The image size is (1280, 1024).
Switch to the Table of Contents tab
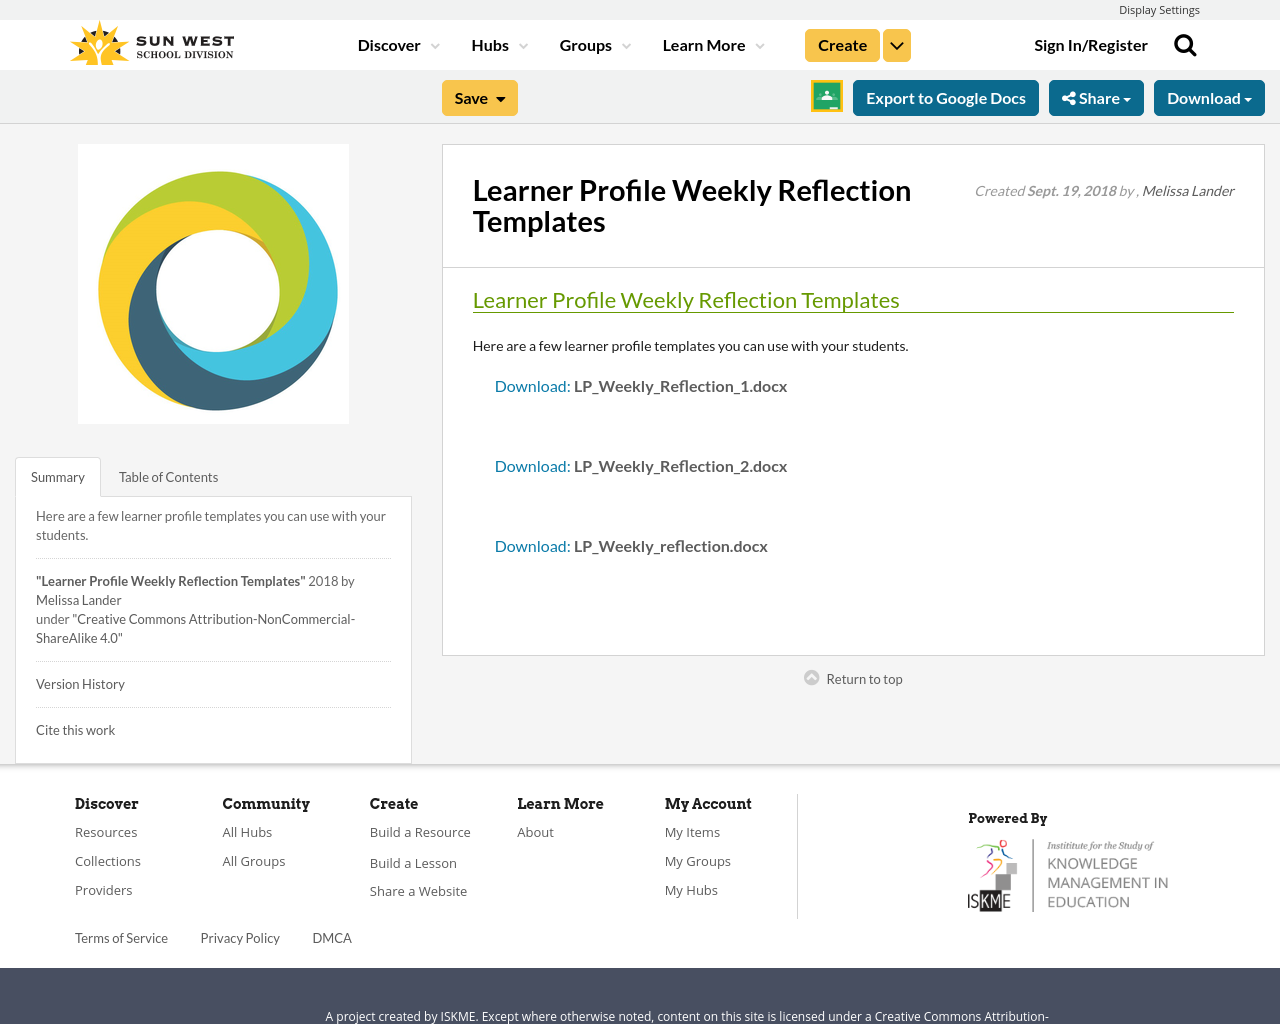pos(167,477)
